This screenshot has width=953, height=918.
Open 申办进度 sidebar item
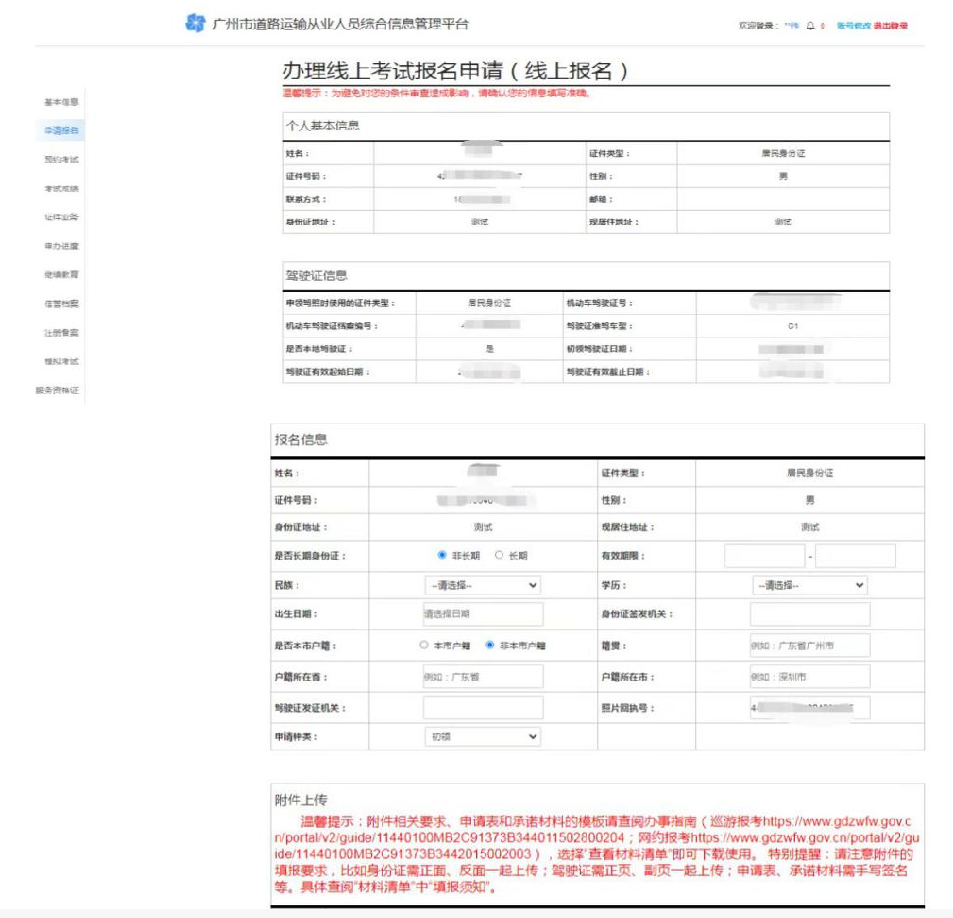61,246
